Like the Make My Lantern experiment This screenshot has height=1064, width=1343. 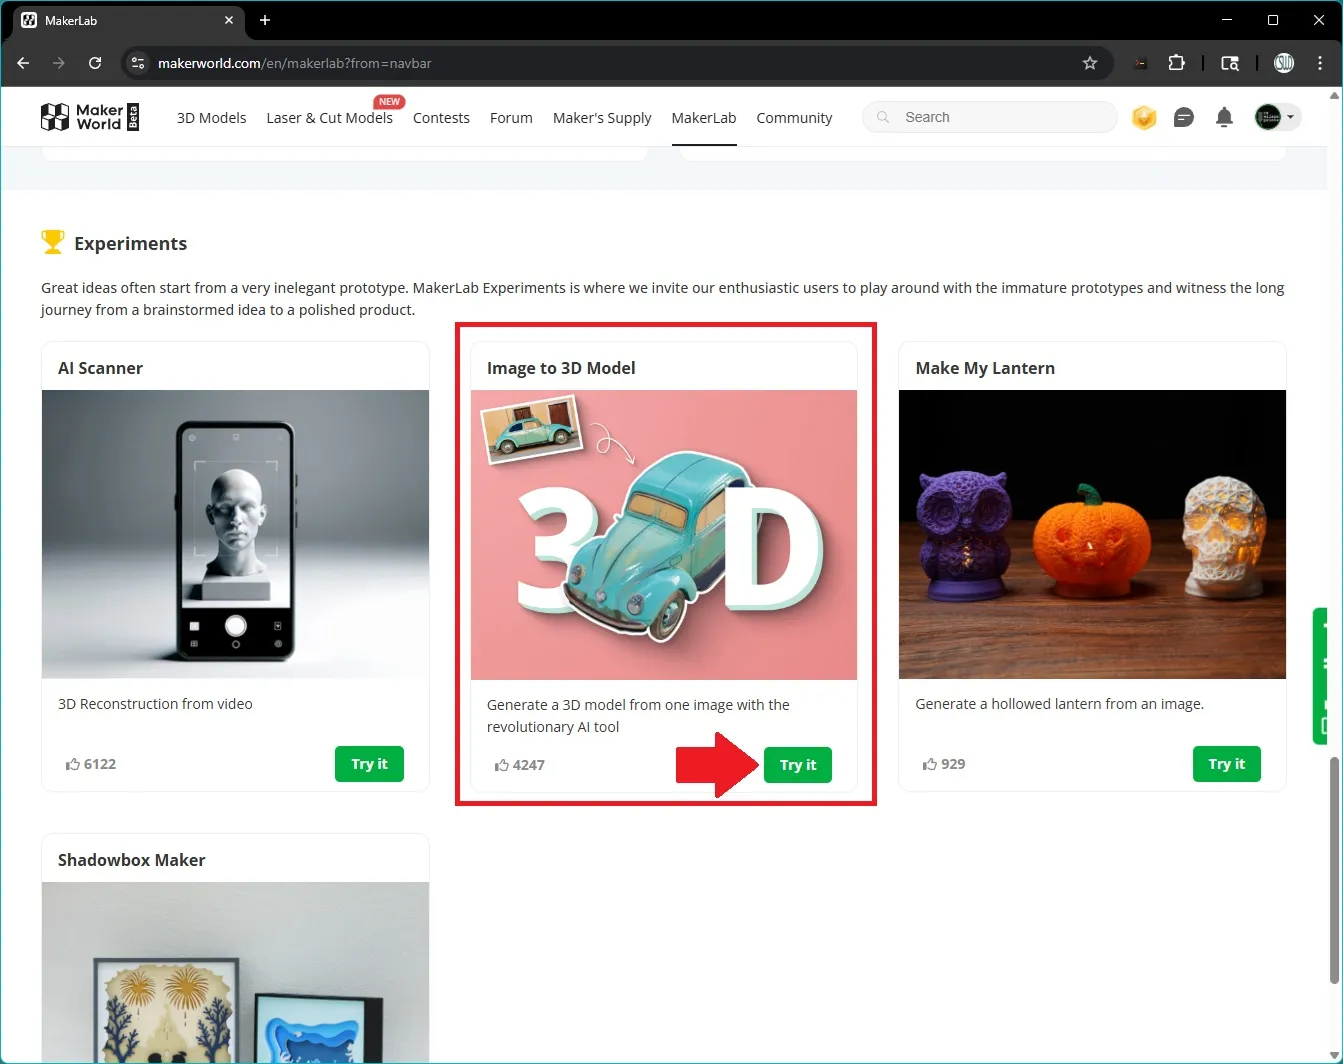coord(928,763)
